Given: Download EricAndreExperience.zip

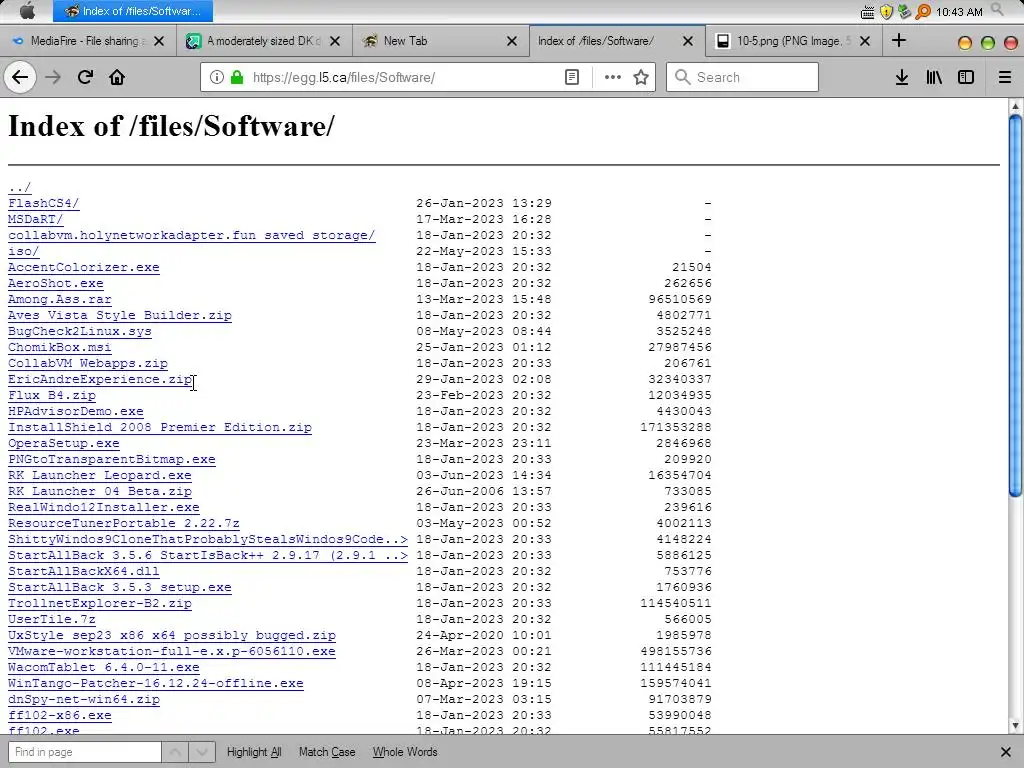Looking at the screenshot, I should click(x=100, y=379).
